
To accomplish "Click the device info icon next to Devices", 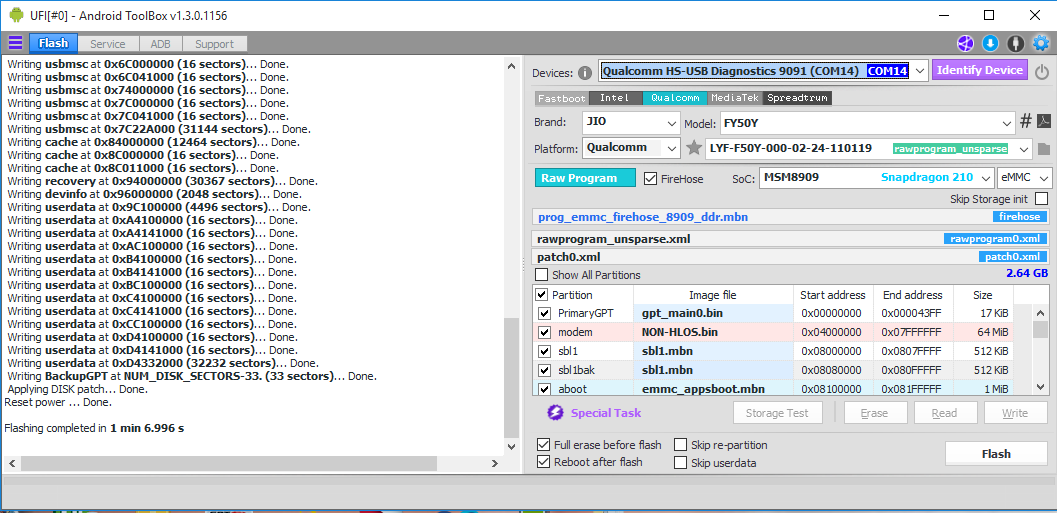I will coord(585,73).
